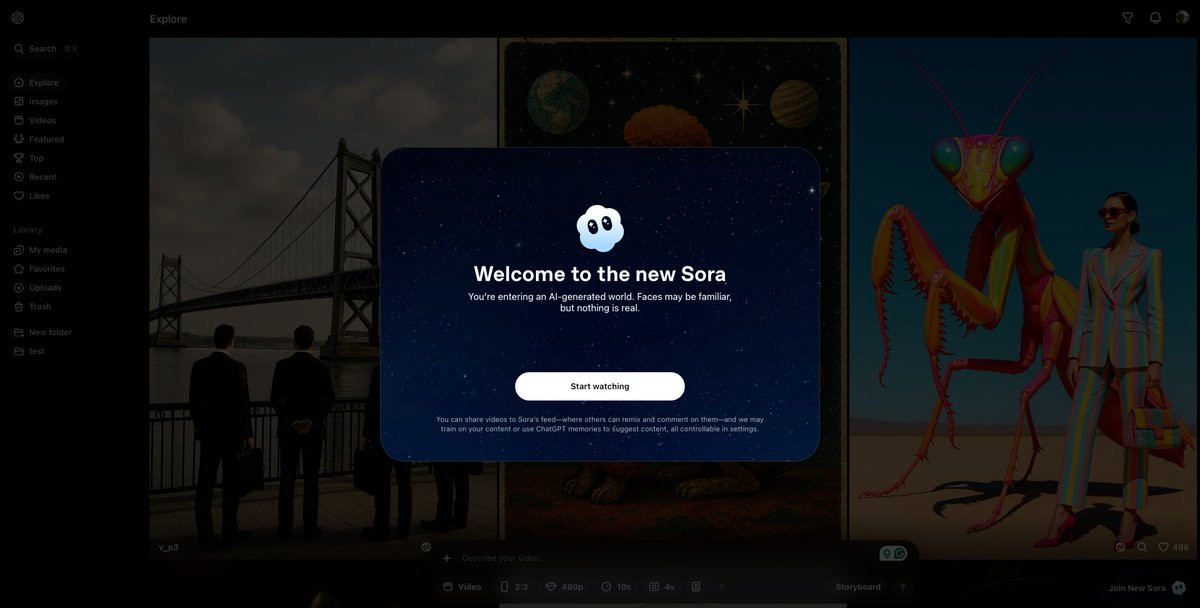Click the Explore page title
The height and width of the screenshot is (608, 1200).
point(168,19)
